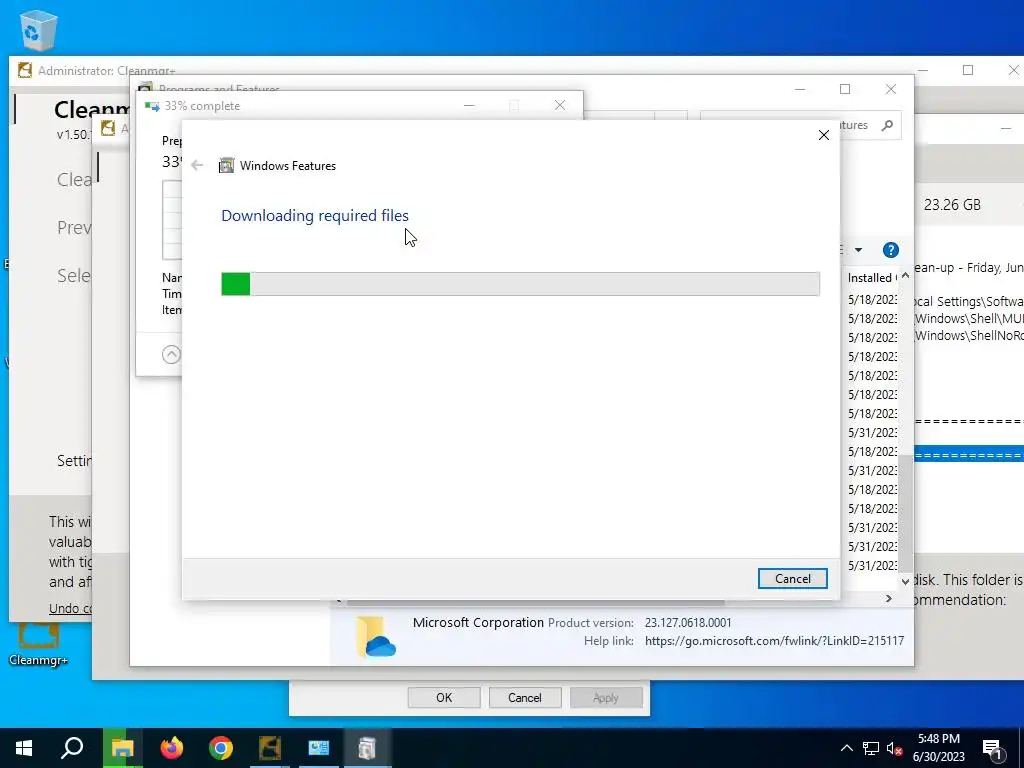This screenshot has height=768, width=1024.
Task: Click the OneDrive folder icon
Action: pyautogui.click(x=376, y=636)
